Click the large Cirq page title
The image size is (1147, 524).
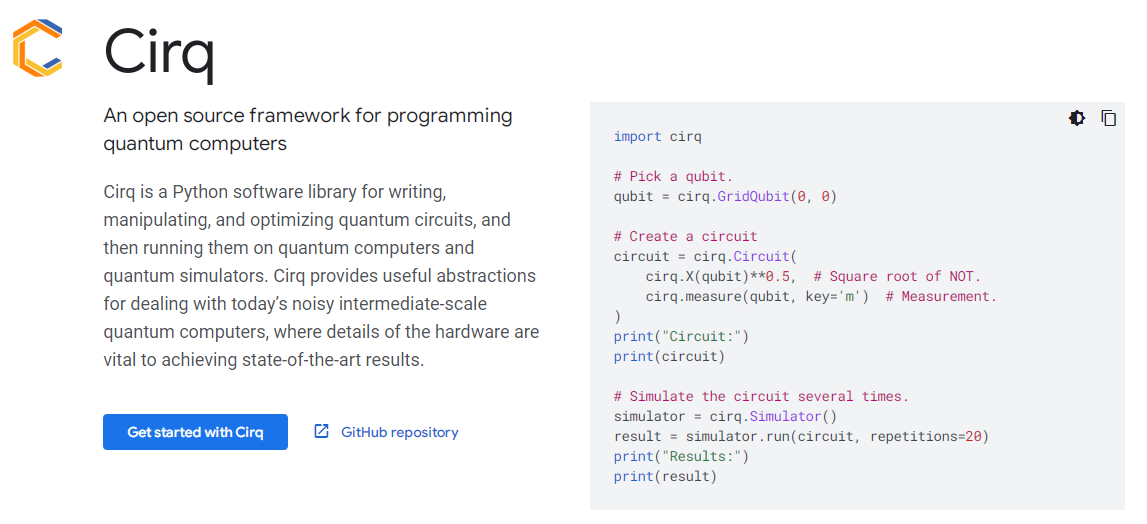coord(159,52)
